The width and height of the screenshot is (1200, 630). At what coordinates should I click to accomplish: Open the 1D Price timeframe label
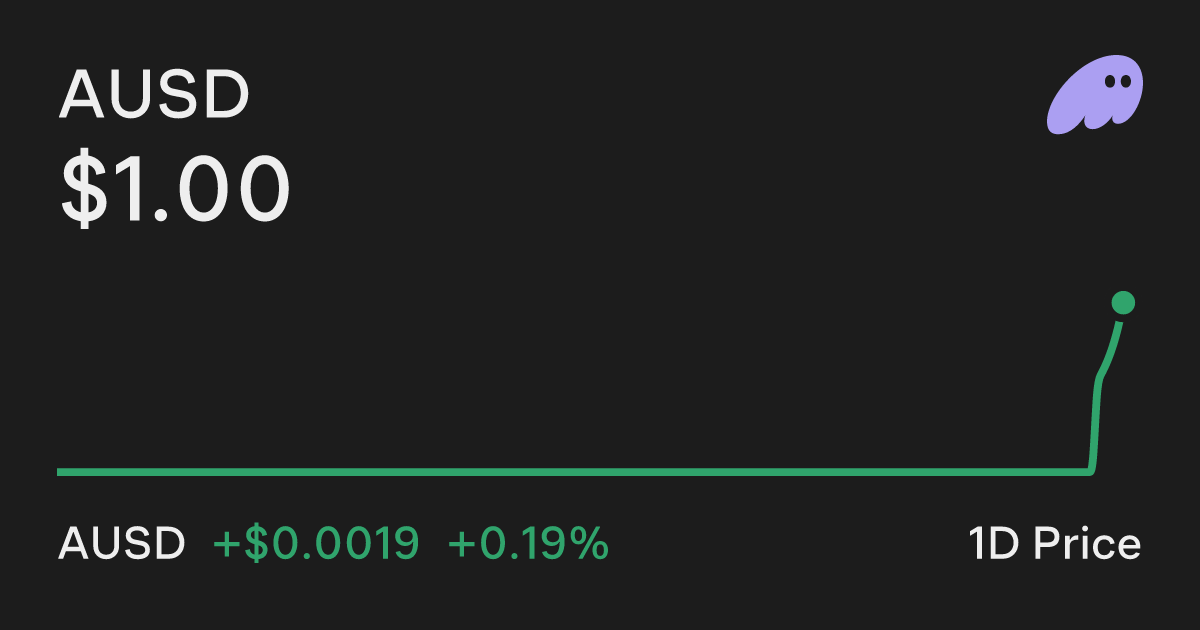point(1054,544)
